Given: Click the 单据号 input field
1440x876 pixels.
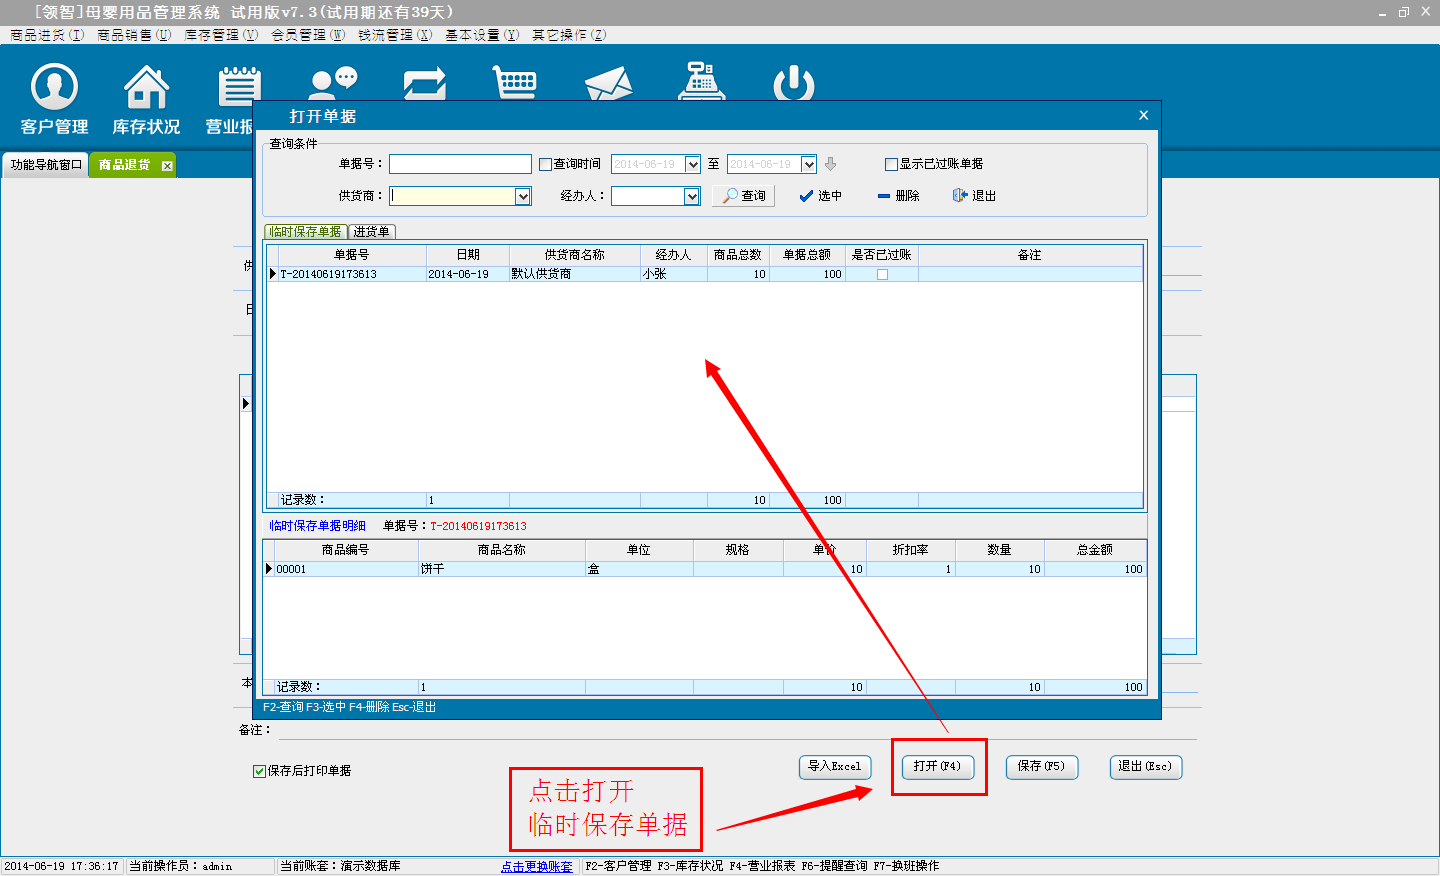Looking at the screenshot, I should pyautogui.click(x=460, y=164).
